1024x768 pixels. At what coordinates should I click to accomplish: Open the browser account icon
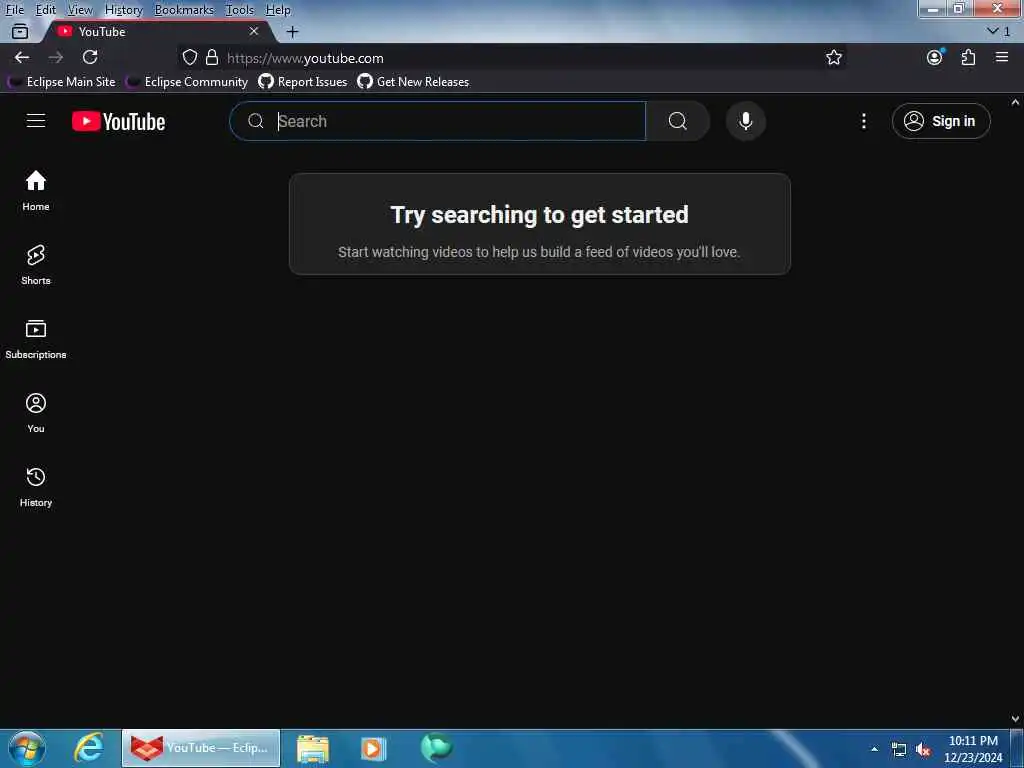pos(935,57)
